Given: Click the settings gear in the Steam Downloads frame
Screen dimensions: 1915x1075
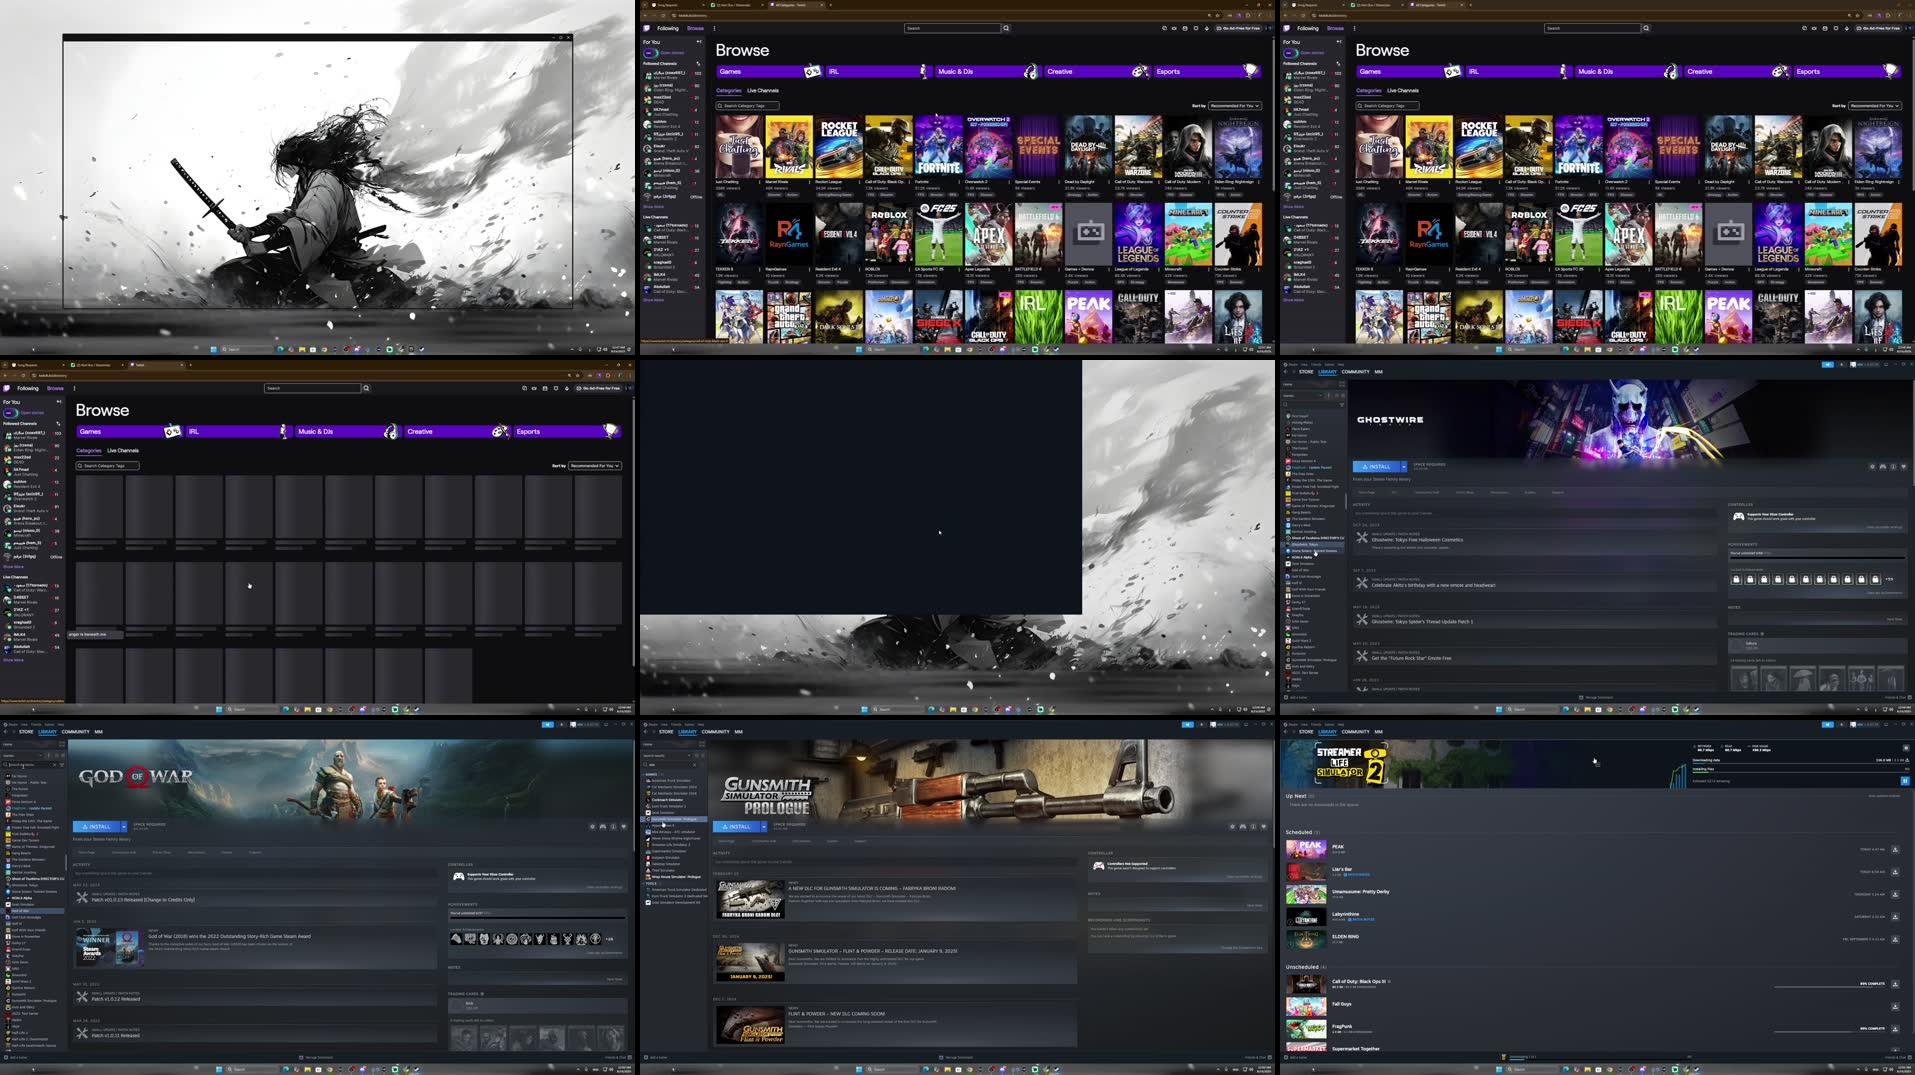Looking at the screenshot, I should [x=1905, y=748].
